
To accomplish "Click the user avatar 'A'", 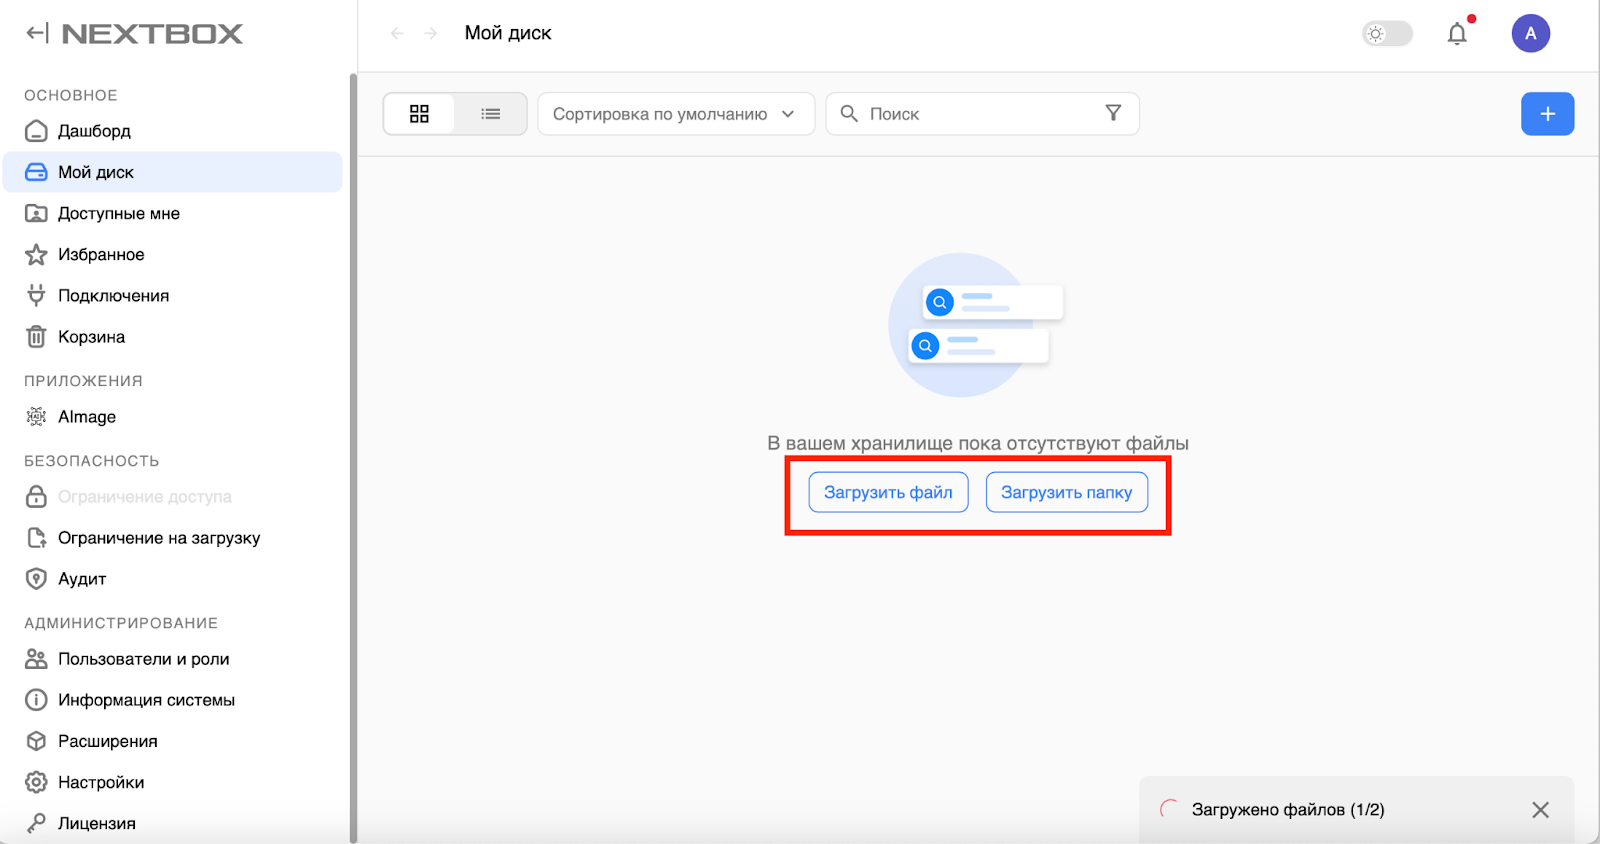I will 1530,34.
